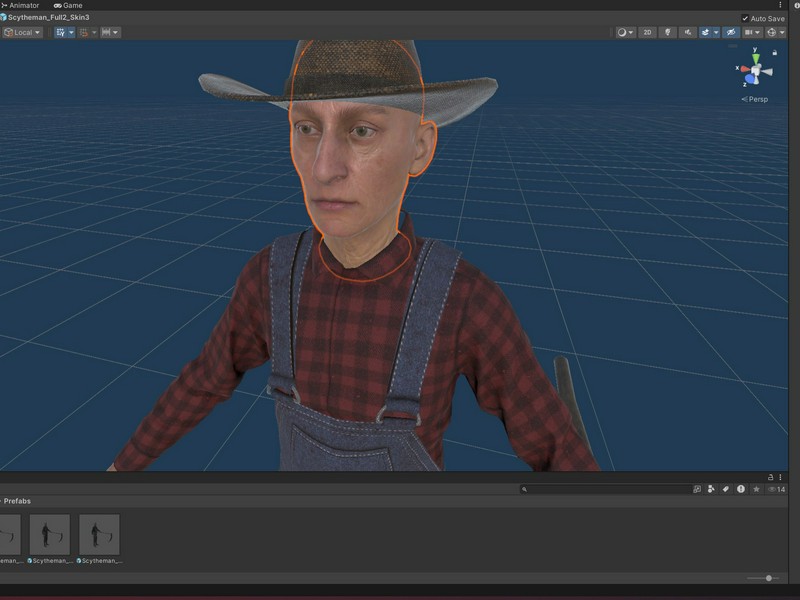Toggle hidden objects visibility eye icon

coord(731,32)
